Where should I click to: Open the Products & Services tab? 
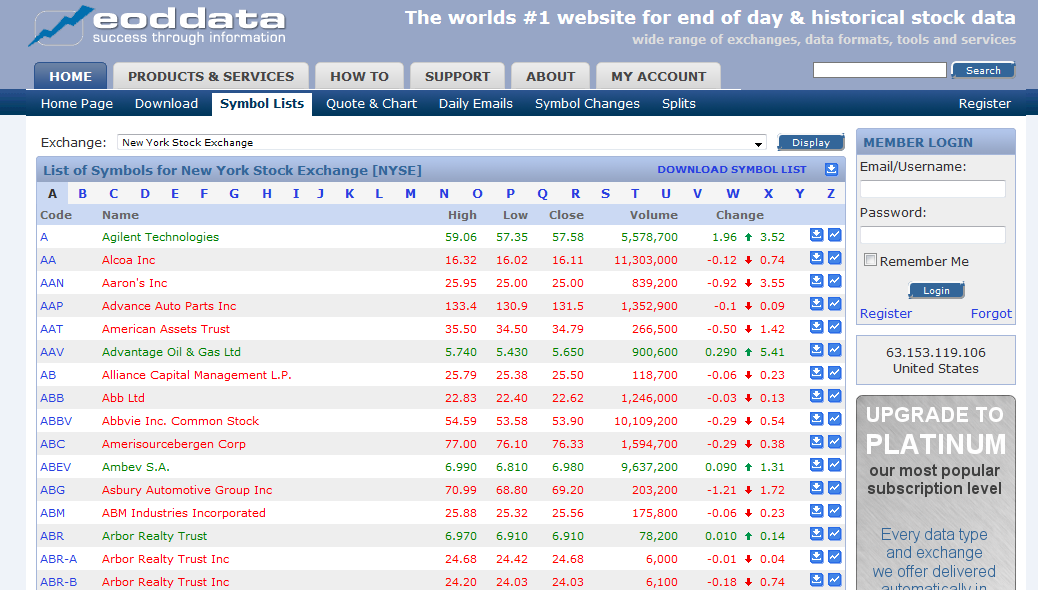click(211, 76)
